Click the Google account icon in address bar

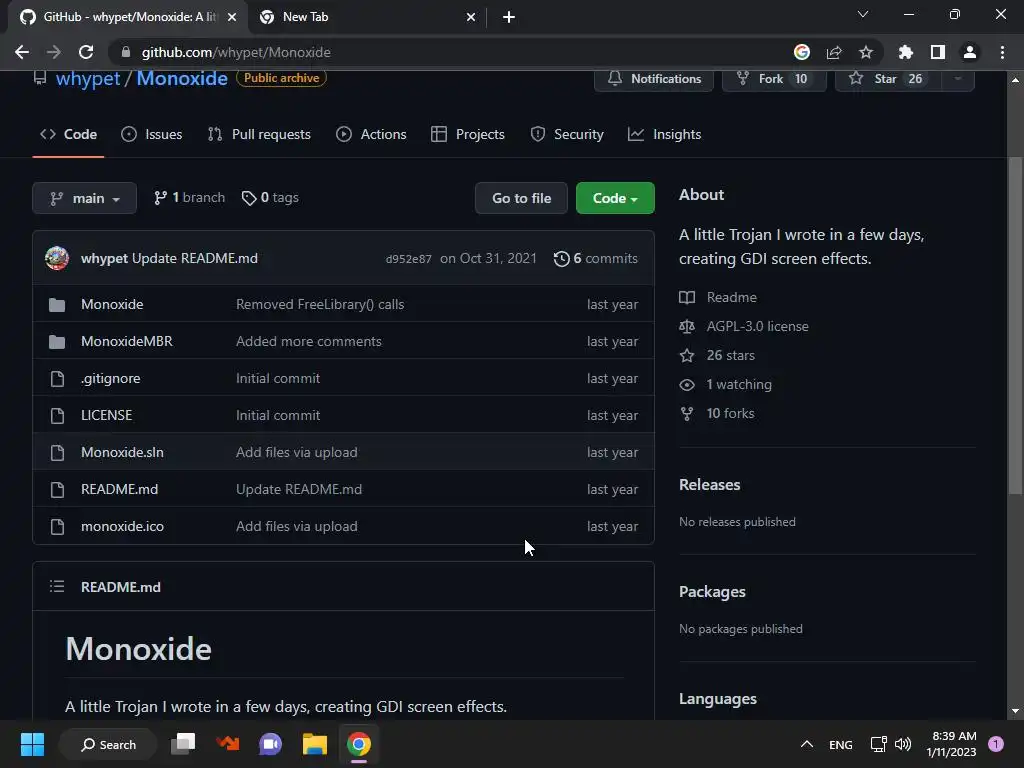(x=801, y=52)
